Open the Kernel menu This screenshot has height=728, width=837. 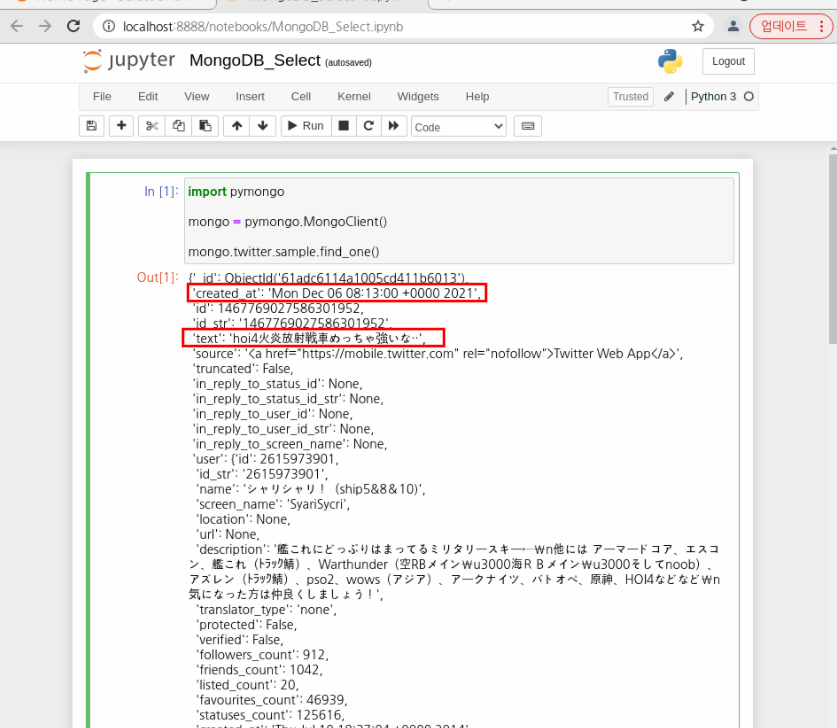pos(353,97)
